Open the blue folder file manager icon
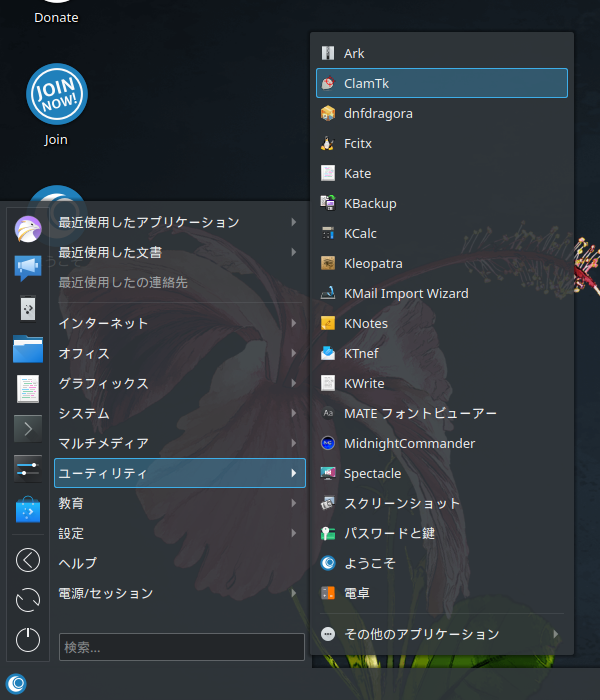 click(x=28, y=349)
